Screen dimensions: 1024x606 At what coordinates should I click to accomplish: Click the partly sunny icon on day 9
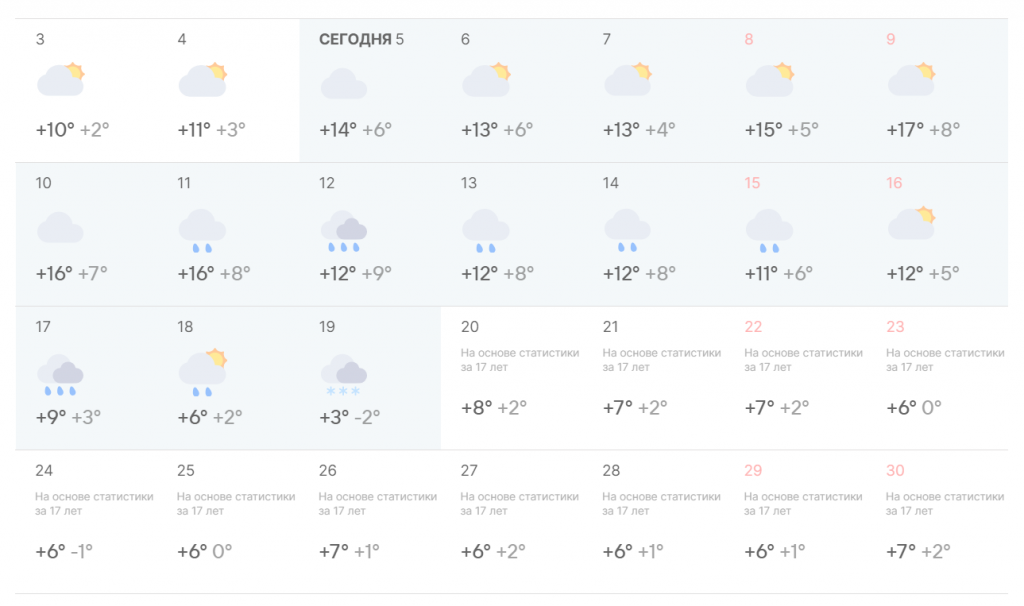click(x=911, y=80)
